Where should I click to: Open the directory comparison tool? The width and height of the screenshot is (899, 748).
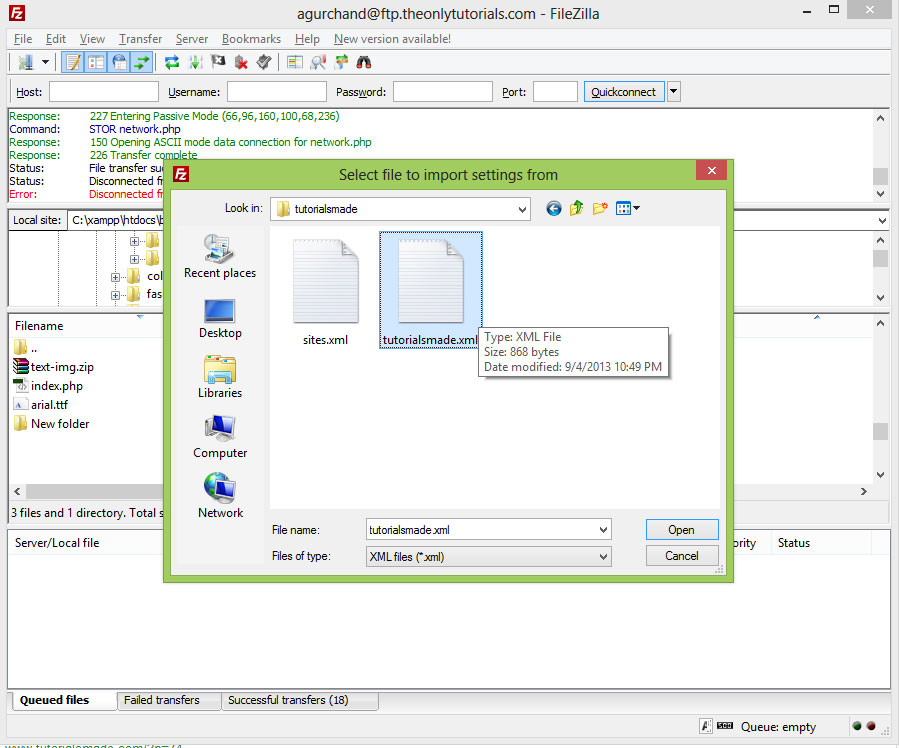295,62
